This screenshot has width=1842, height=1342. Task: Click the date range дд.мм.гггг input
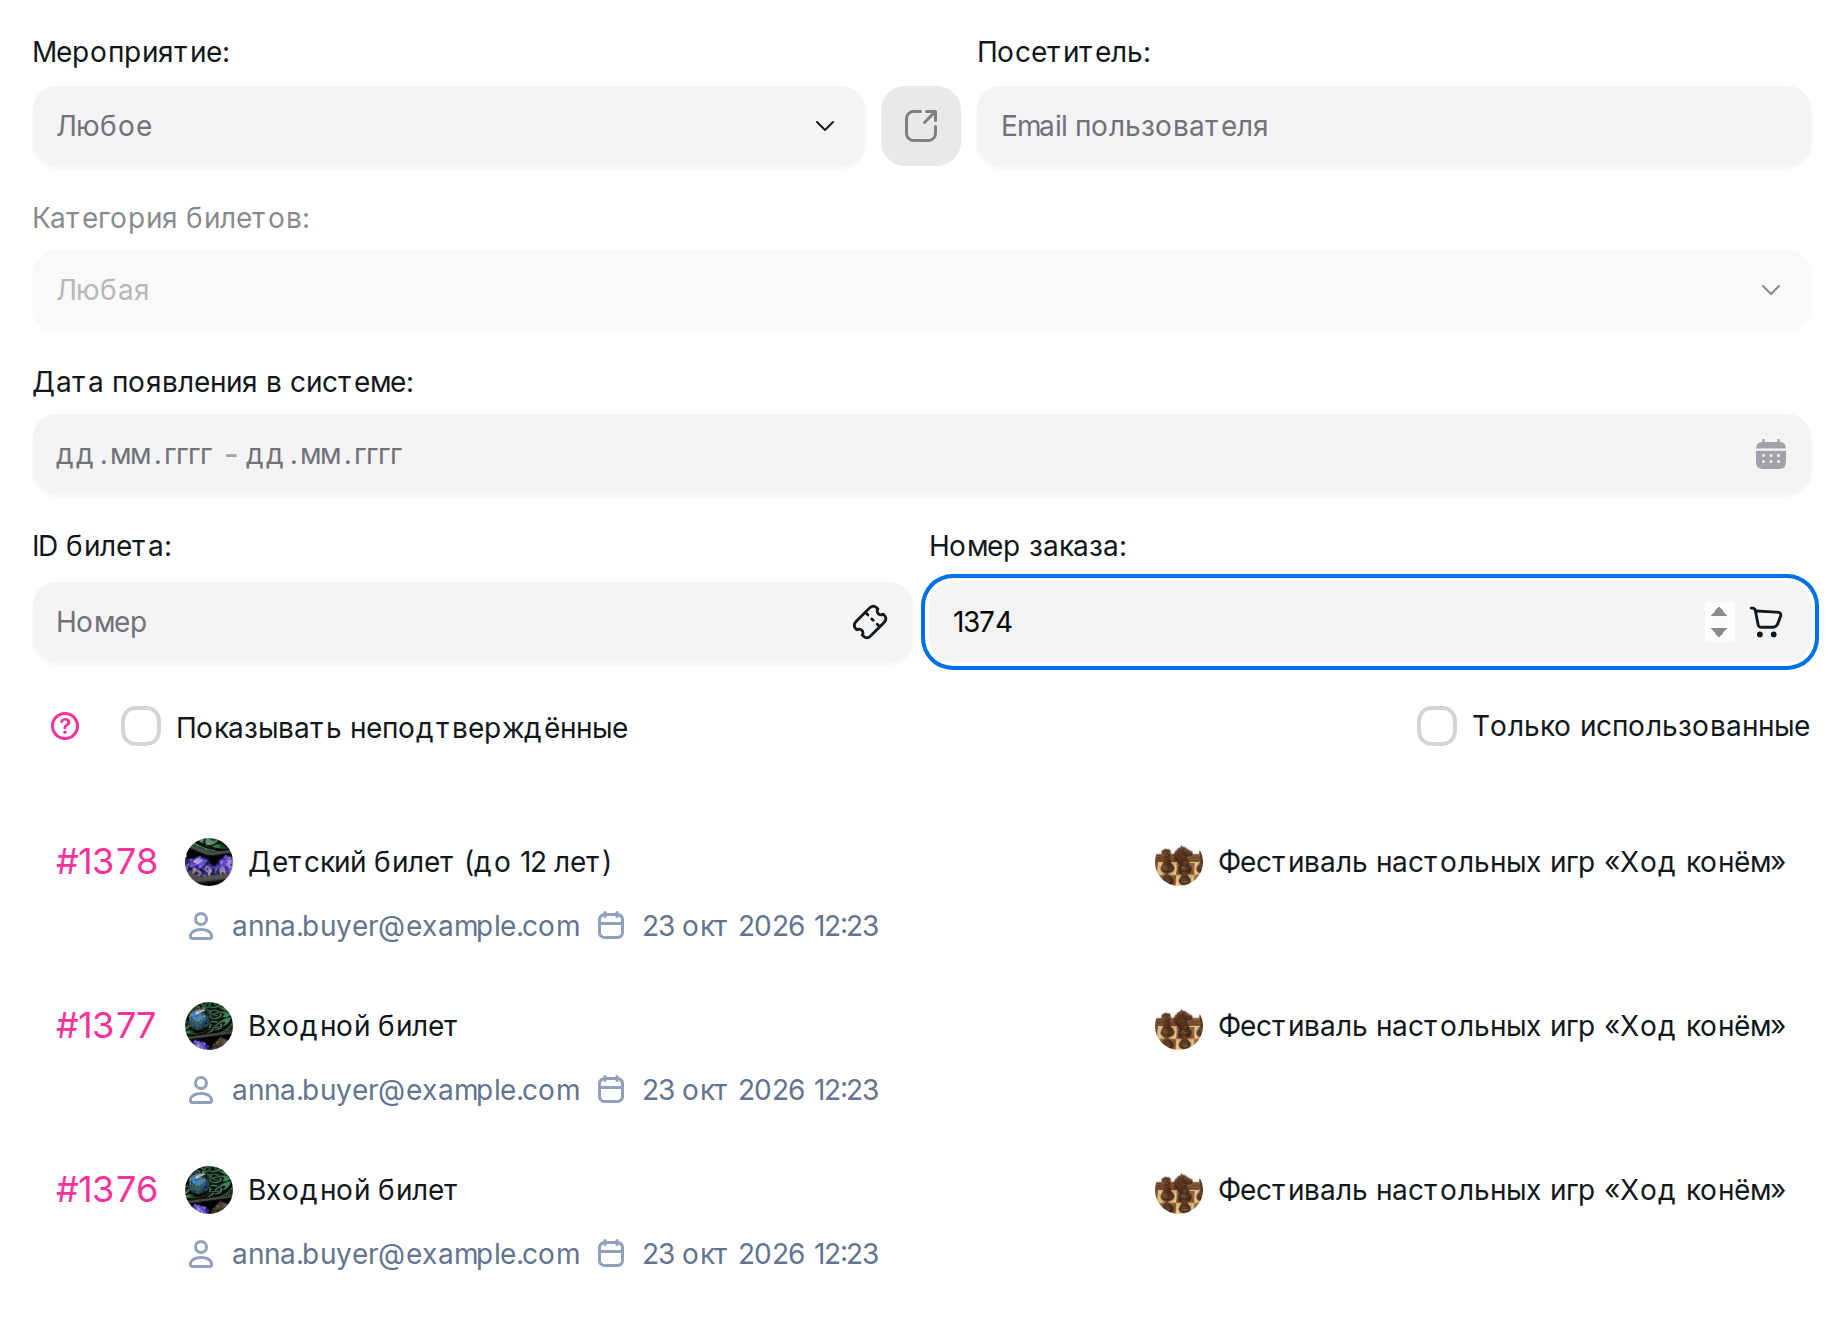click(921, 454)
